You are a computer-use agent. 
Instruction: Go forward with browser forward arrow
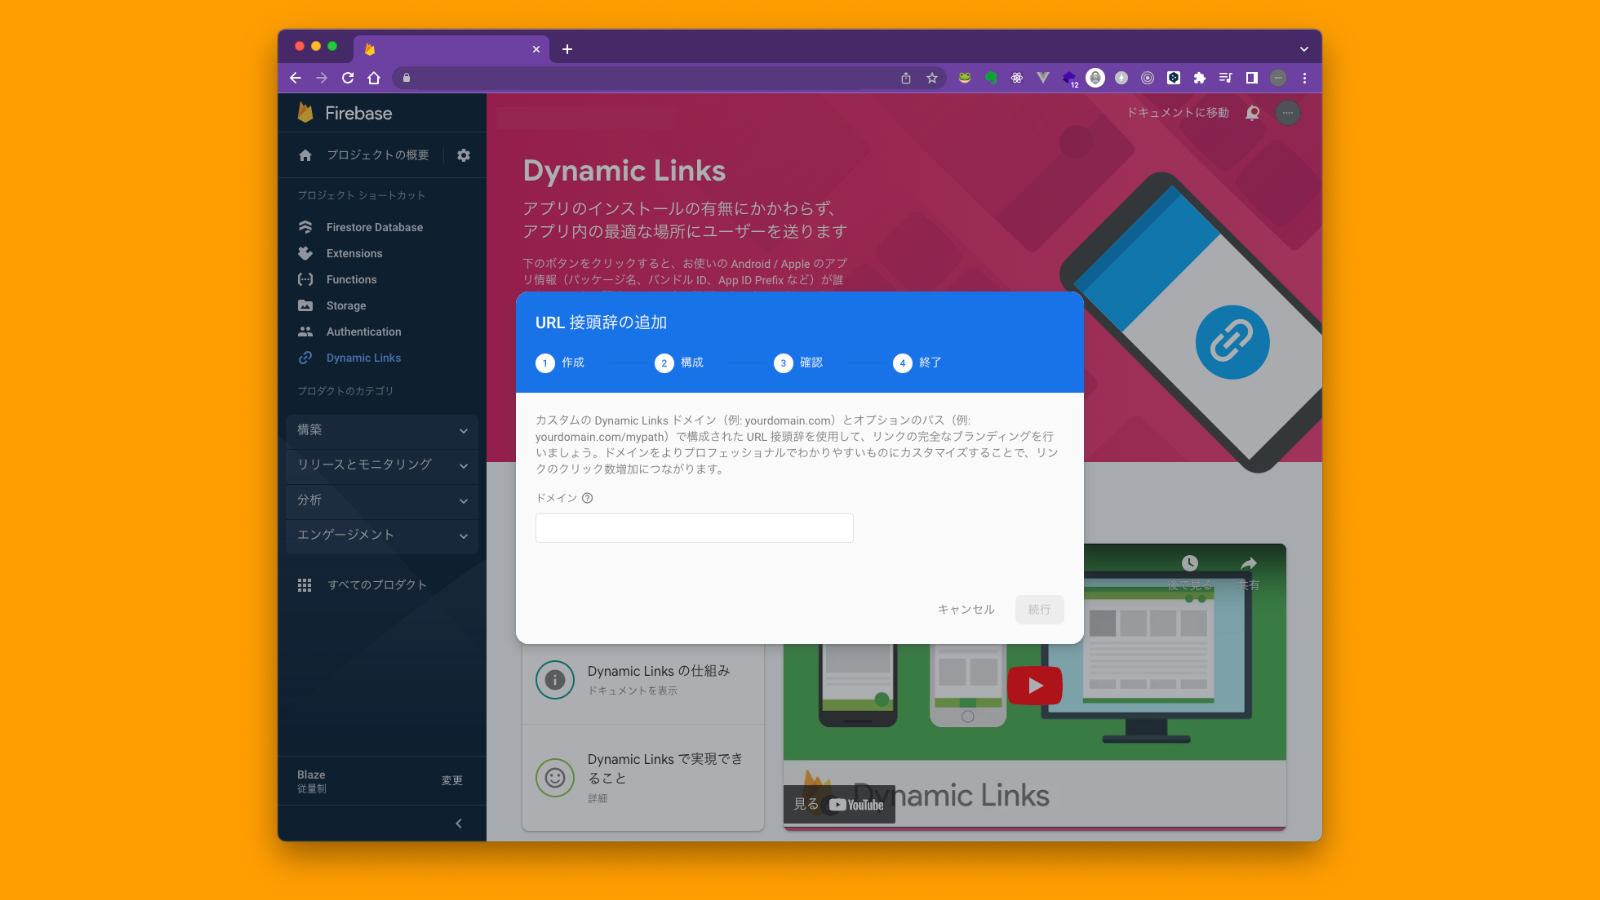click(x=321, y=78)
